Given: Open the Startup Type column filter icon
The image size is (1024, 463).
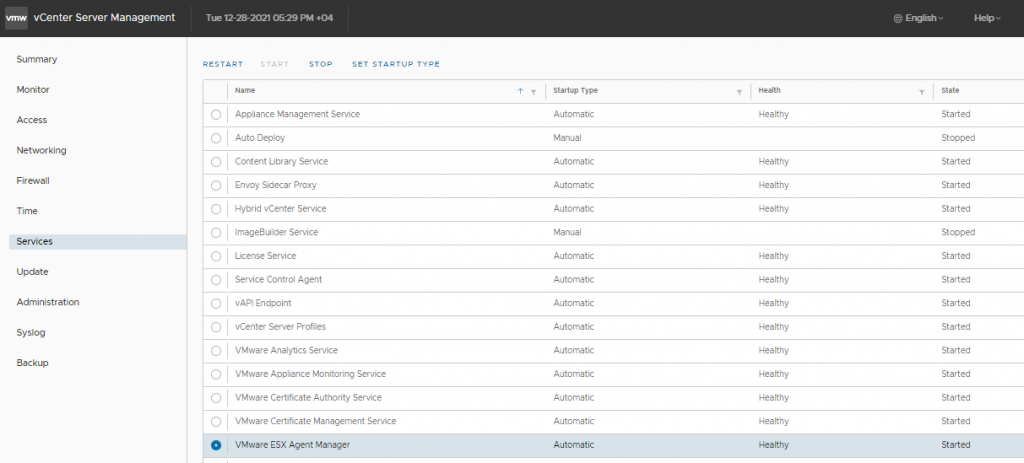Looking at the screenshot, I should [739, 92].
